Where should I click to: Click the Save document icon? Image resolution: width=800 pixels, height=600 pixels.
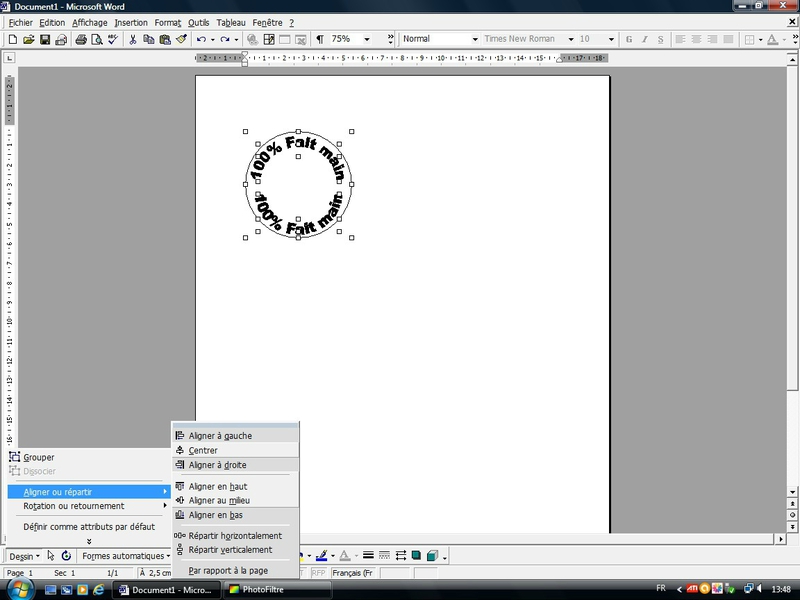46,39
